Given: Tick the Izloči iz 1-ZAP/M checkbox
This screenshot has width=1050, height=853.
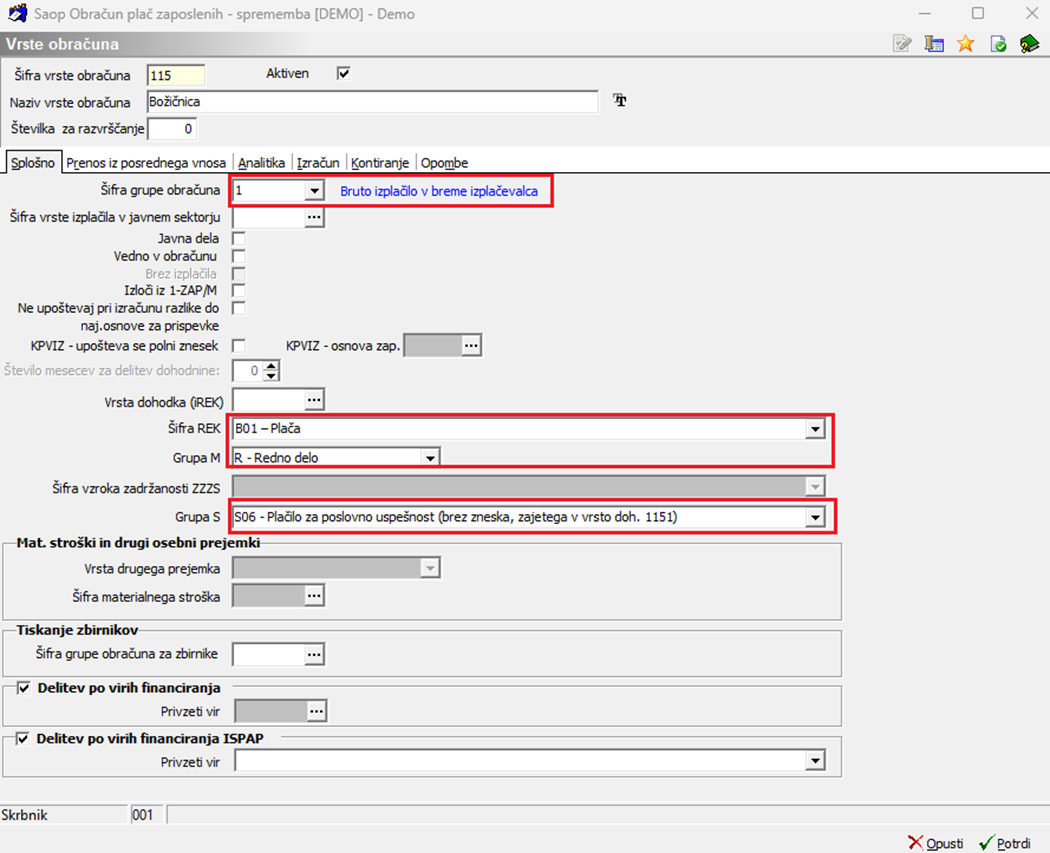Looking at the screenshot, I should (238, 291).
